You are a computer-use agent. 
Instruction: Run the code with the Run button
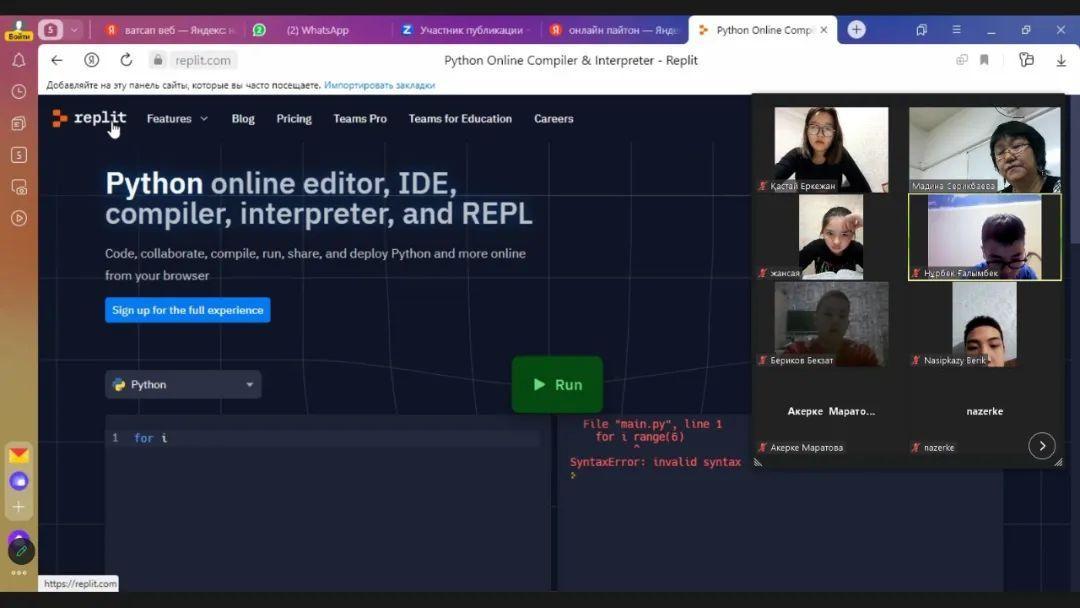557,384
